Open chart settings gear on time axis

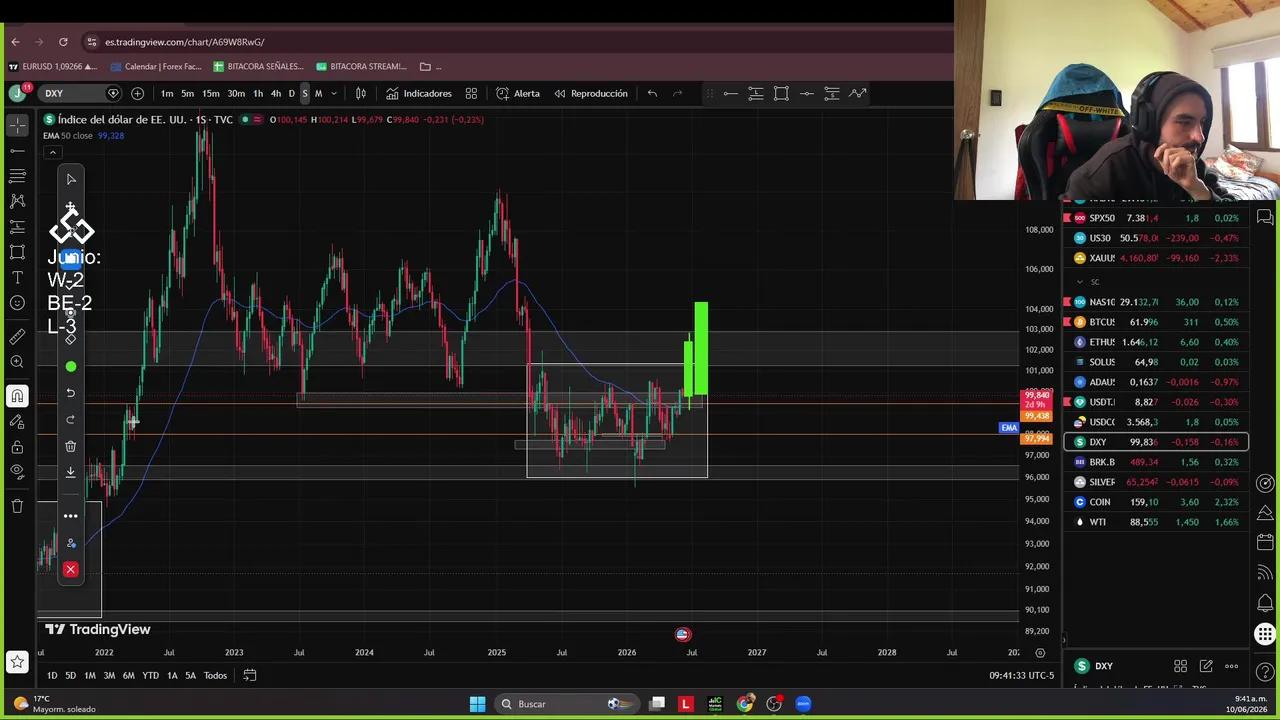[x=1040, y=653]
